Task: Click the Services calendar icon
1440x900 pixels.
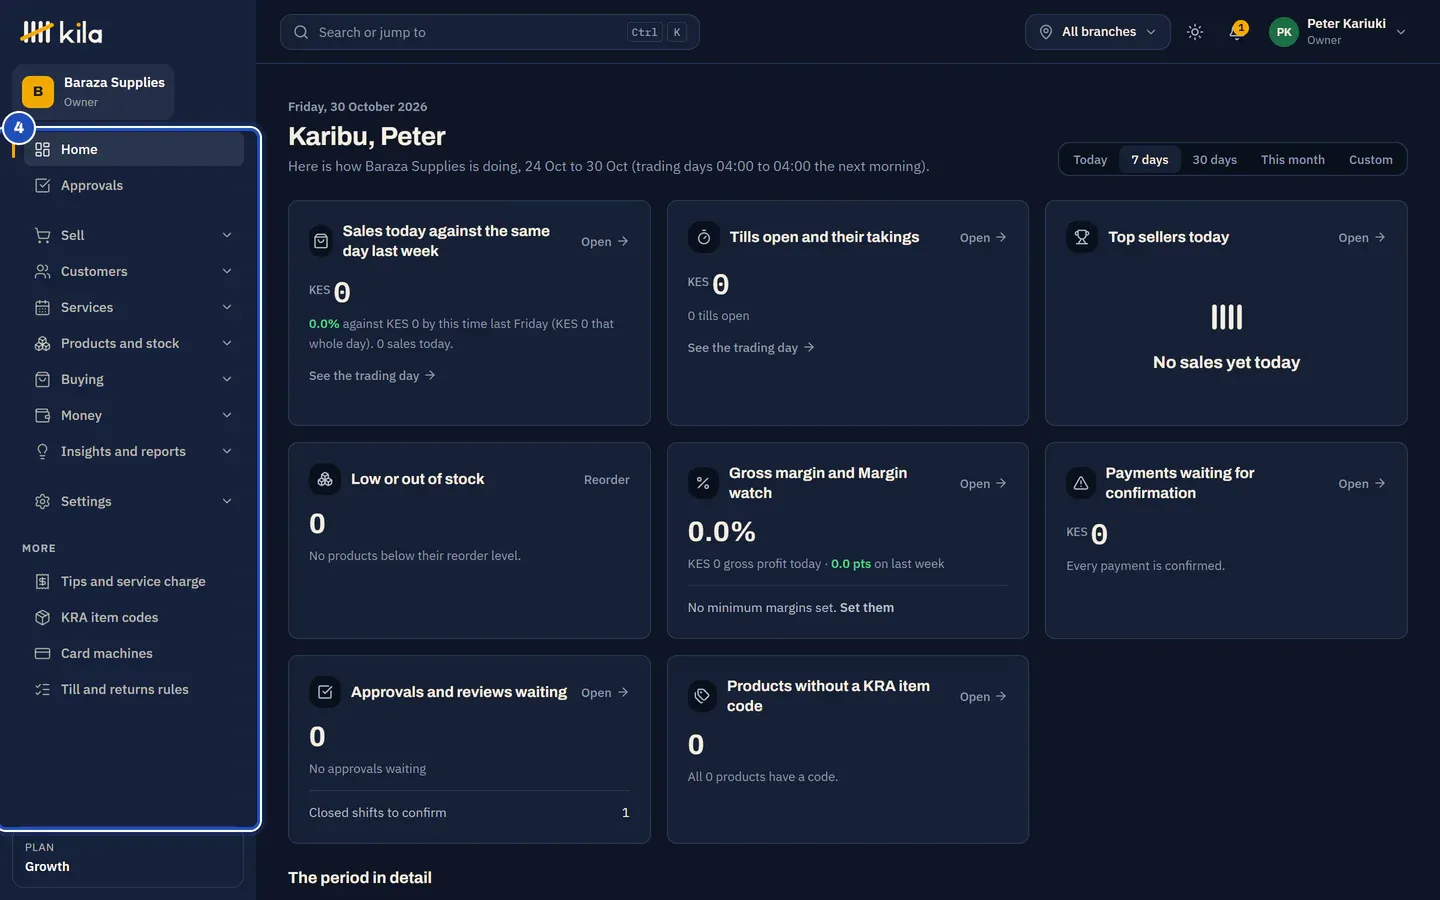Action: click(42, 307)
